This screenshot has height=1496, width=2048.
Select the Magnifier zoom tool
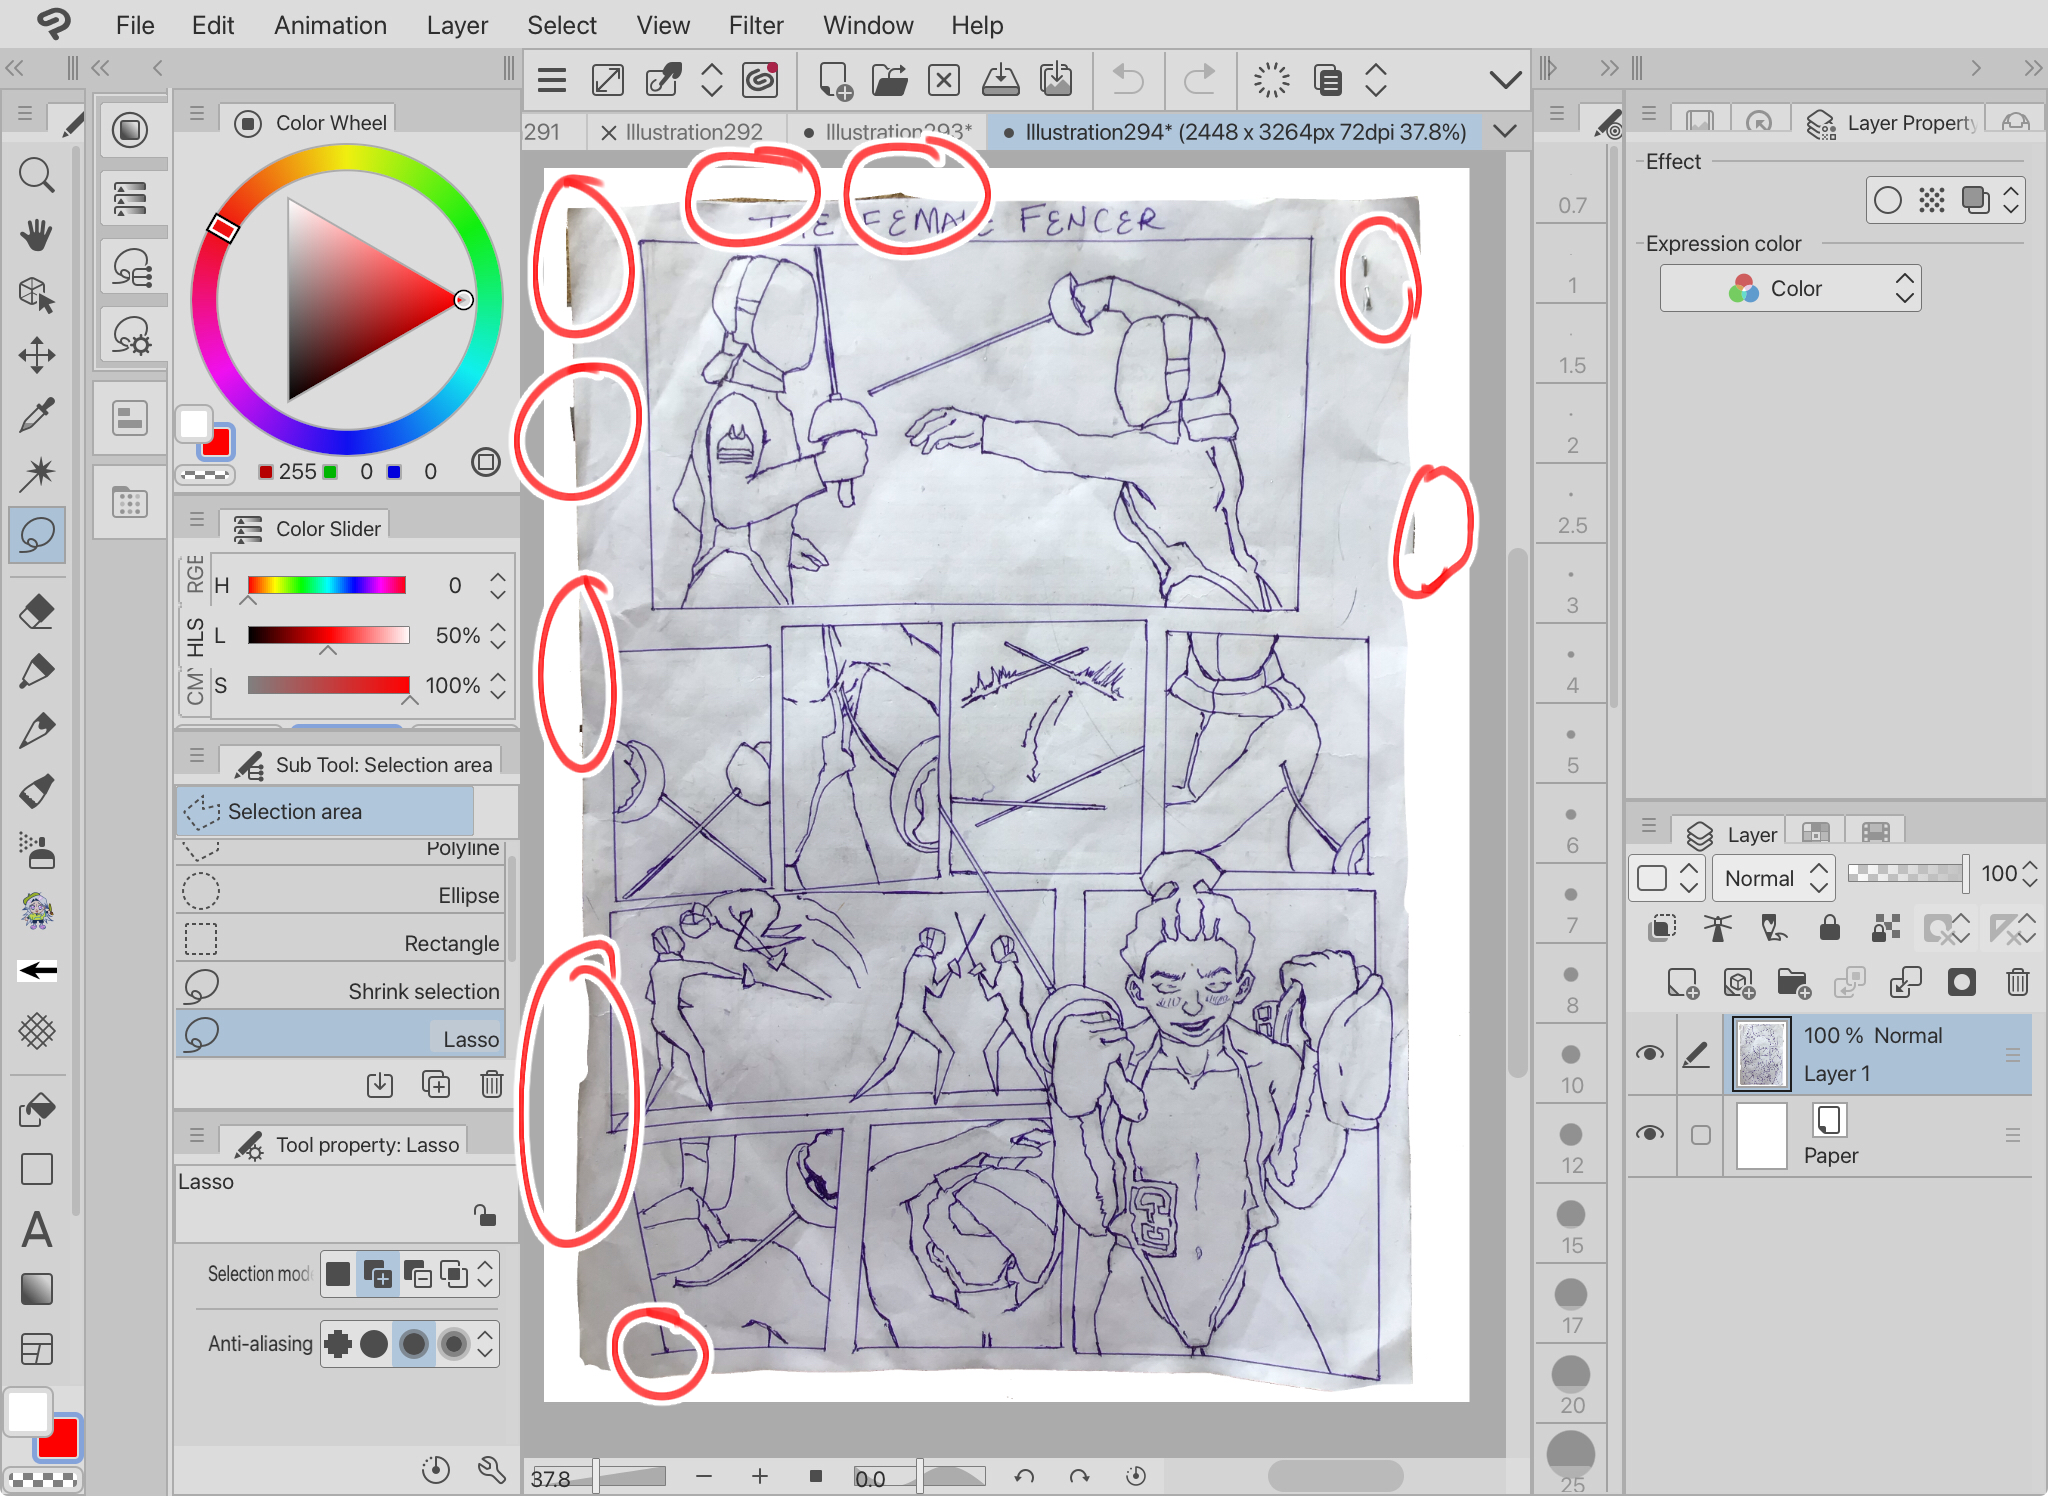(x=36, y=176)
